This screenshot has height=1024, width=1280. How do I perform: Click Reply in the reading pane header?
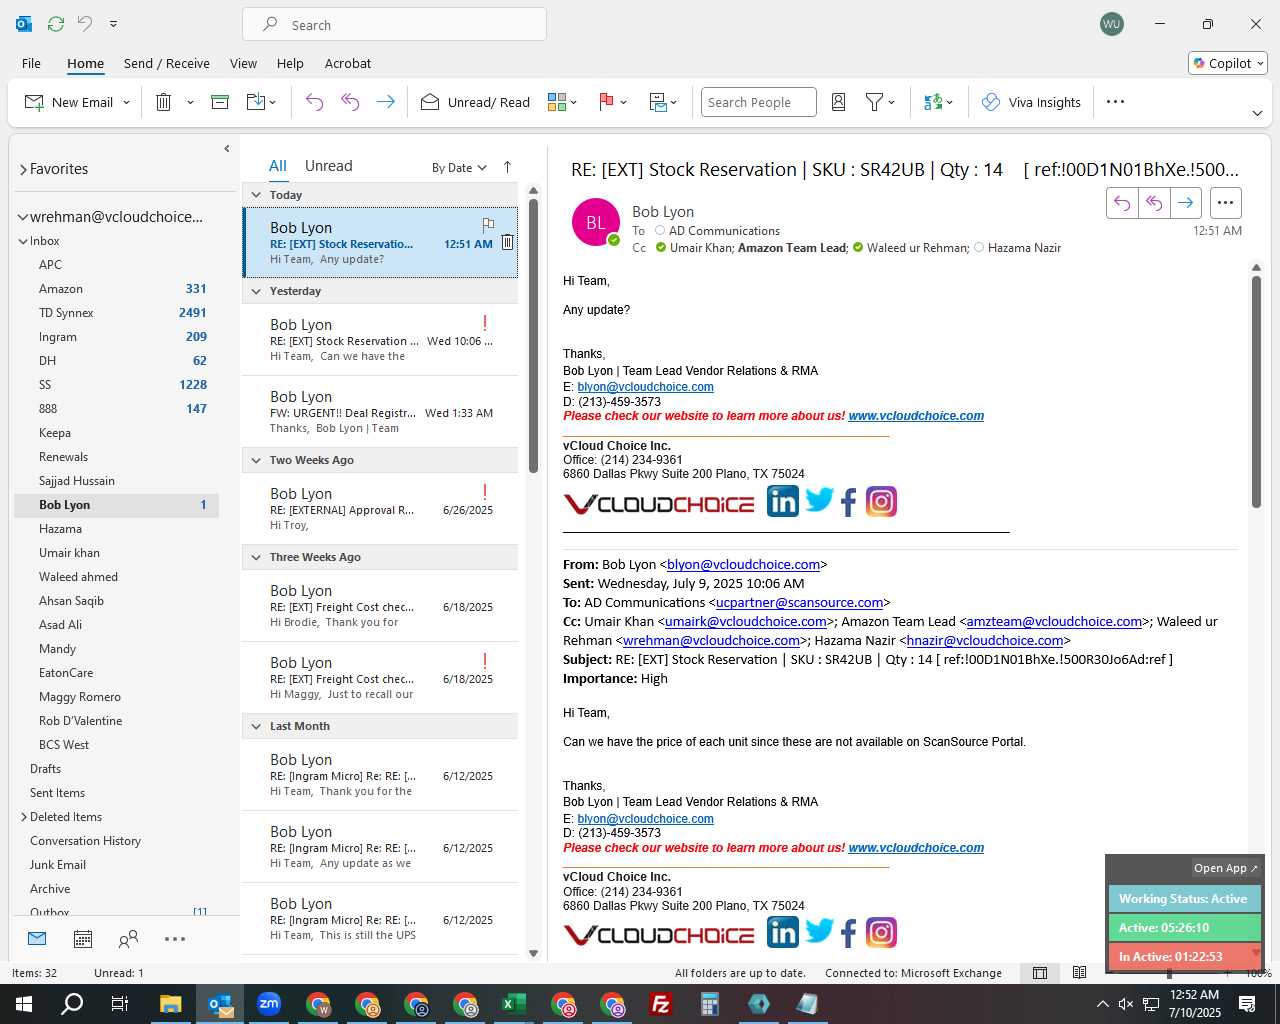(x=1122, y=203)
